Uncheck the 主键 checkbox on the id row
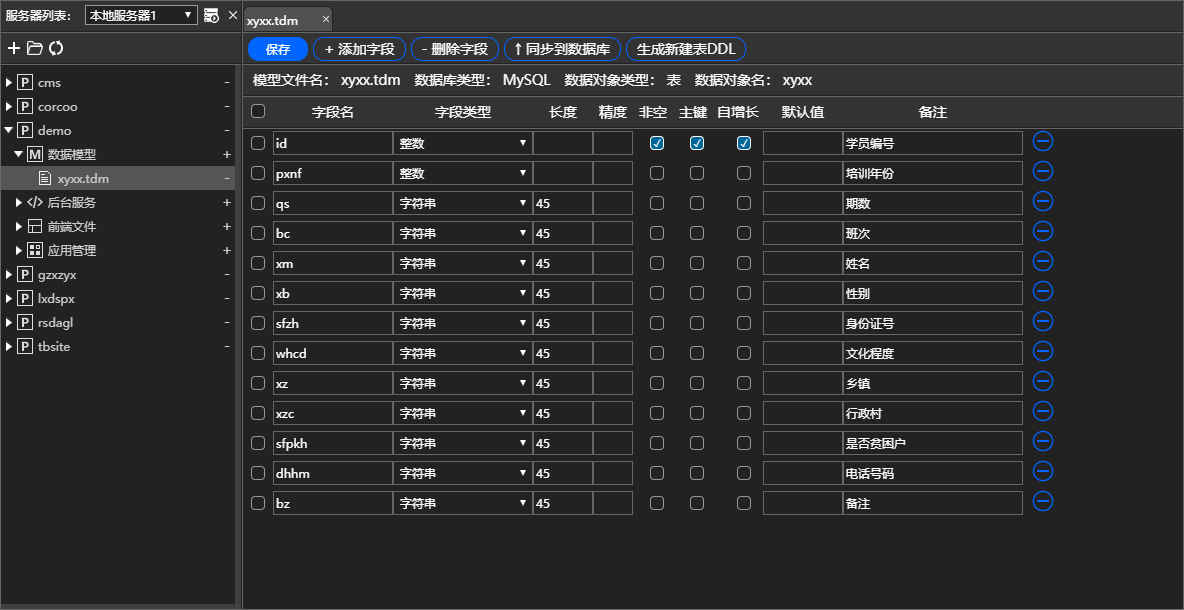The height and width of the screenshot is (610, 1184). coord(696,143)
